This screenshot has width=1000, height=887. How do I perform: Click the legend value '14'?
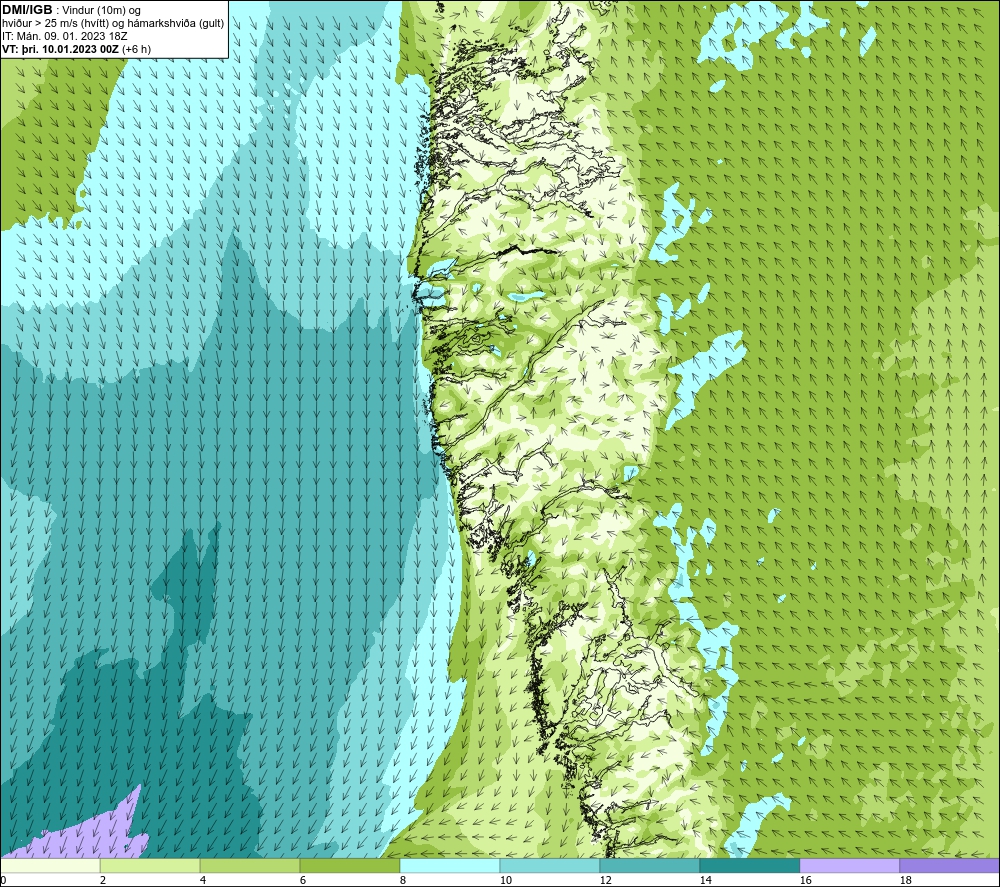click(705, 880)
